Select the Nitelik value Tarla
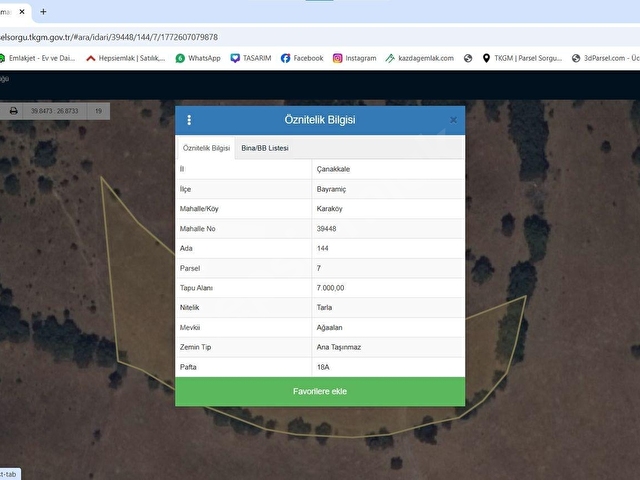640x480 pixels. 324,307
